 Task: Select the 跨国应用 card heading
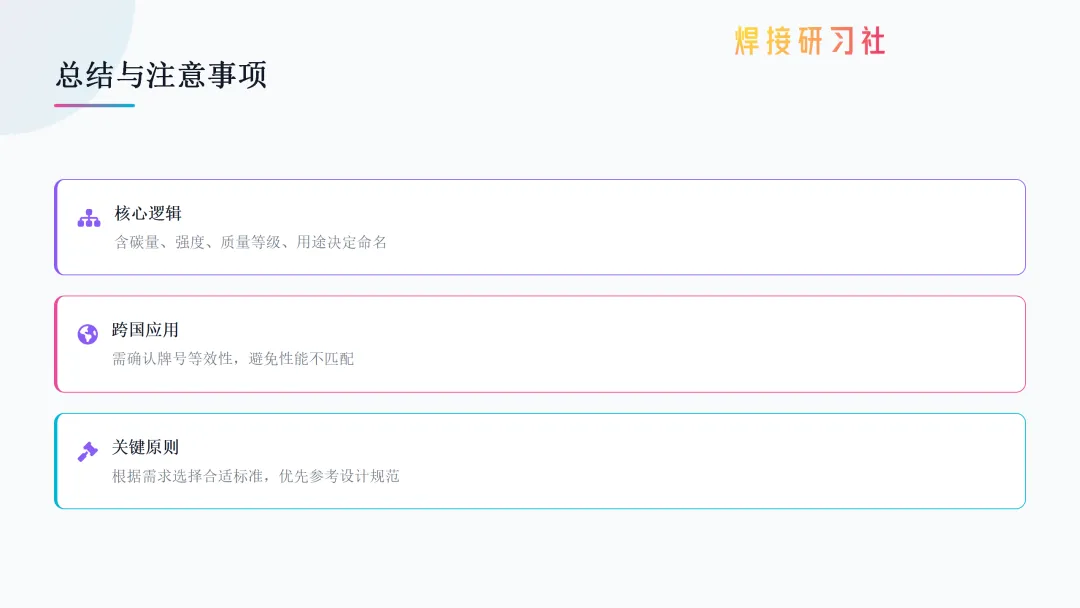click(145, 330)
